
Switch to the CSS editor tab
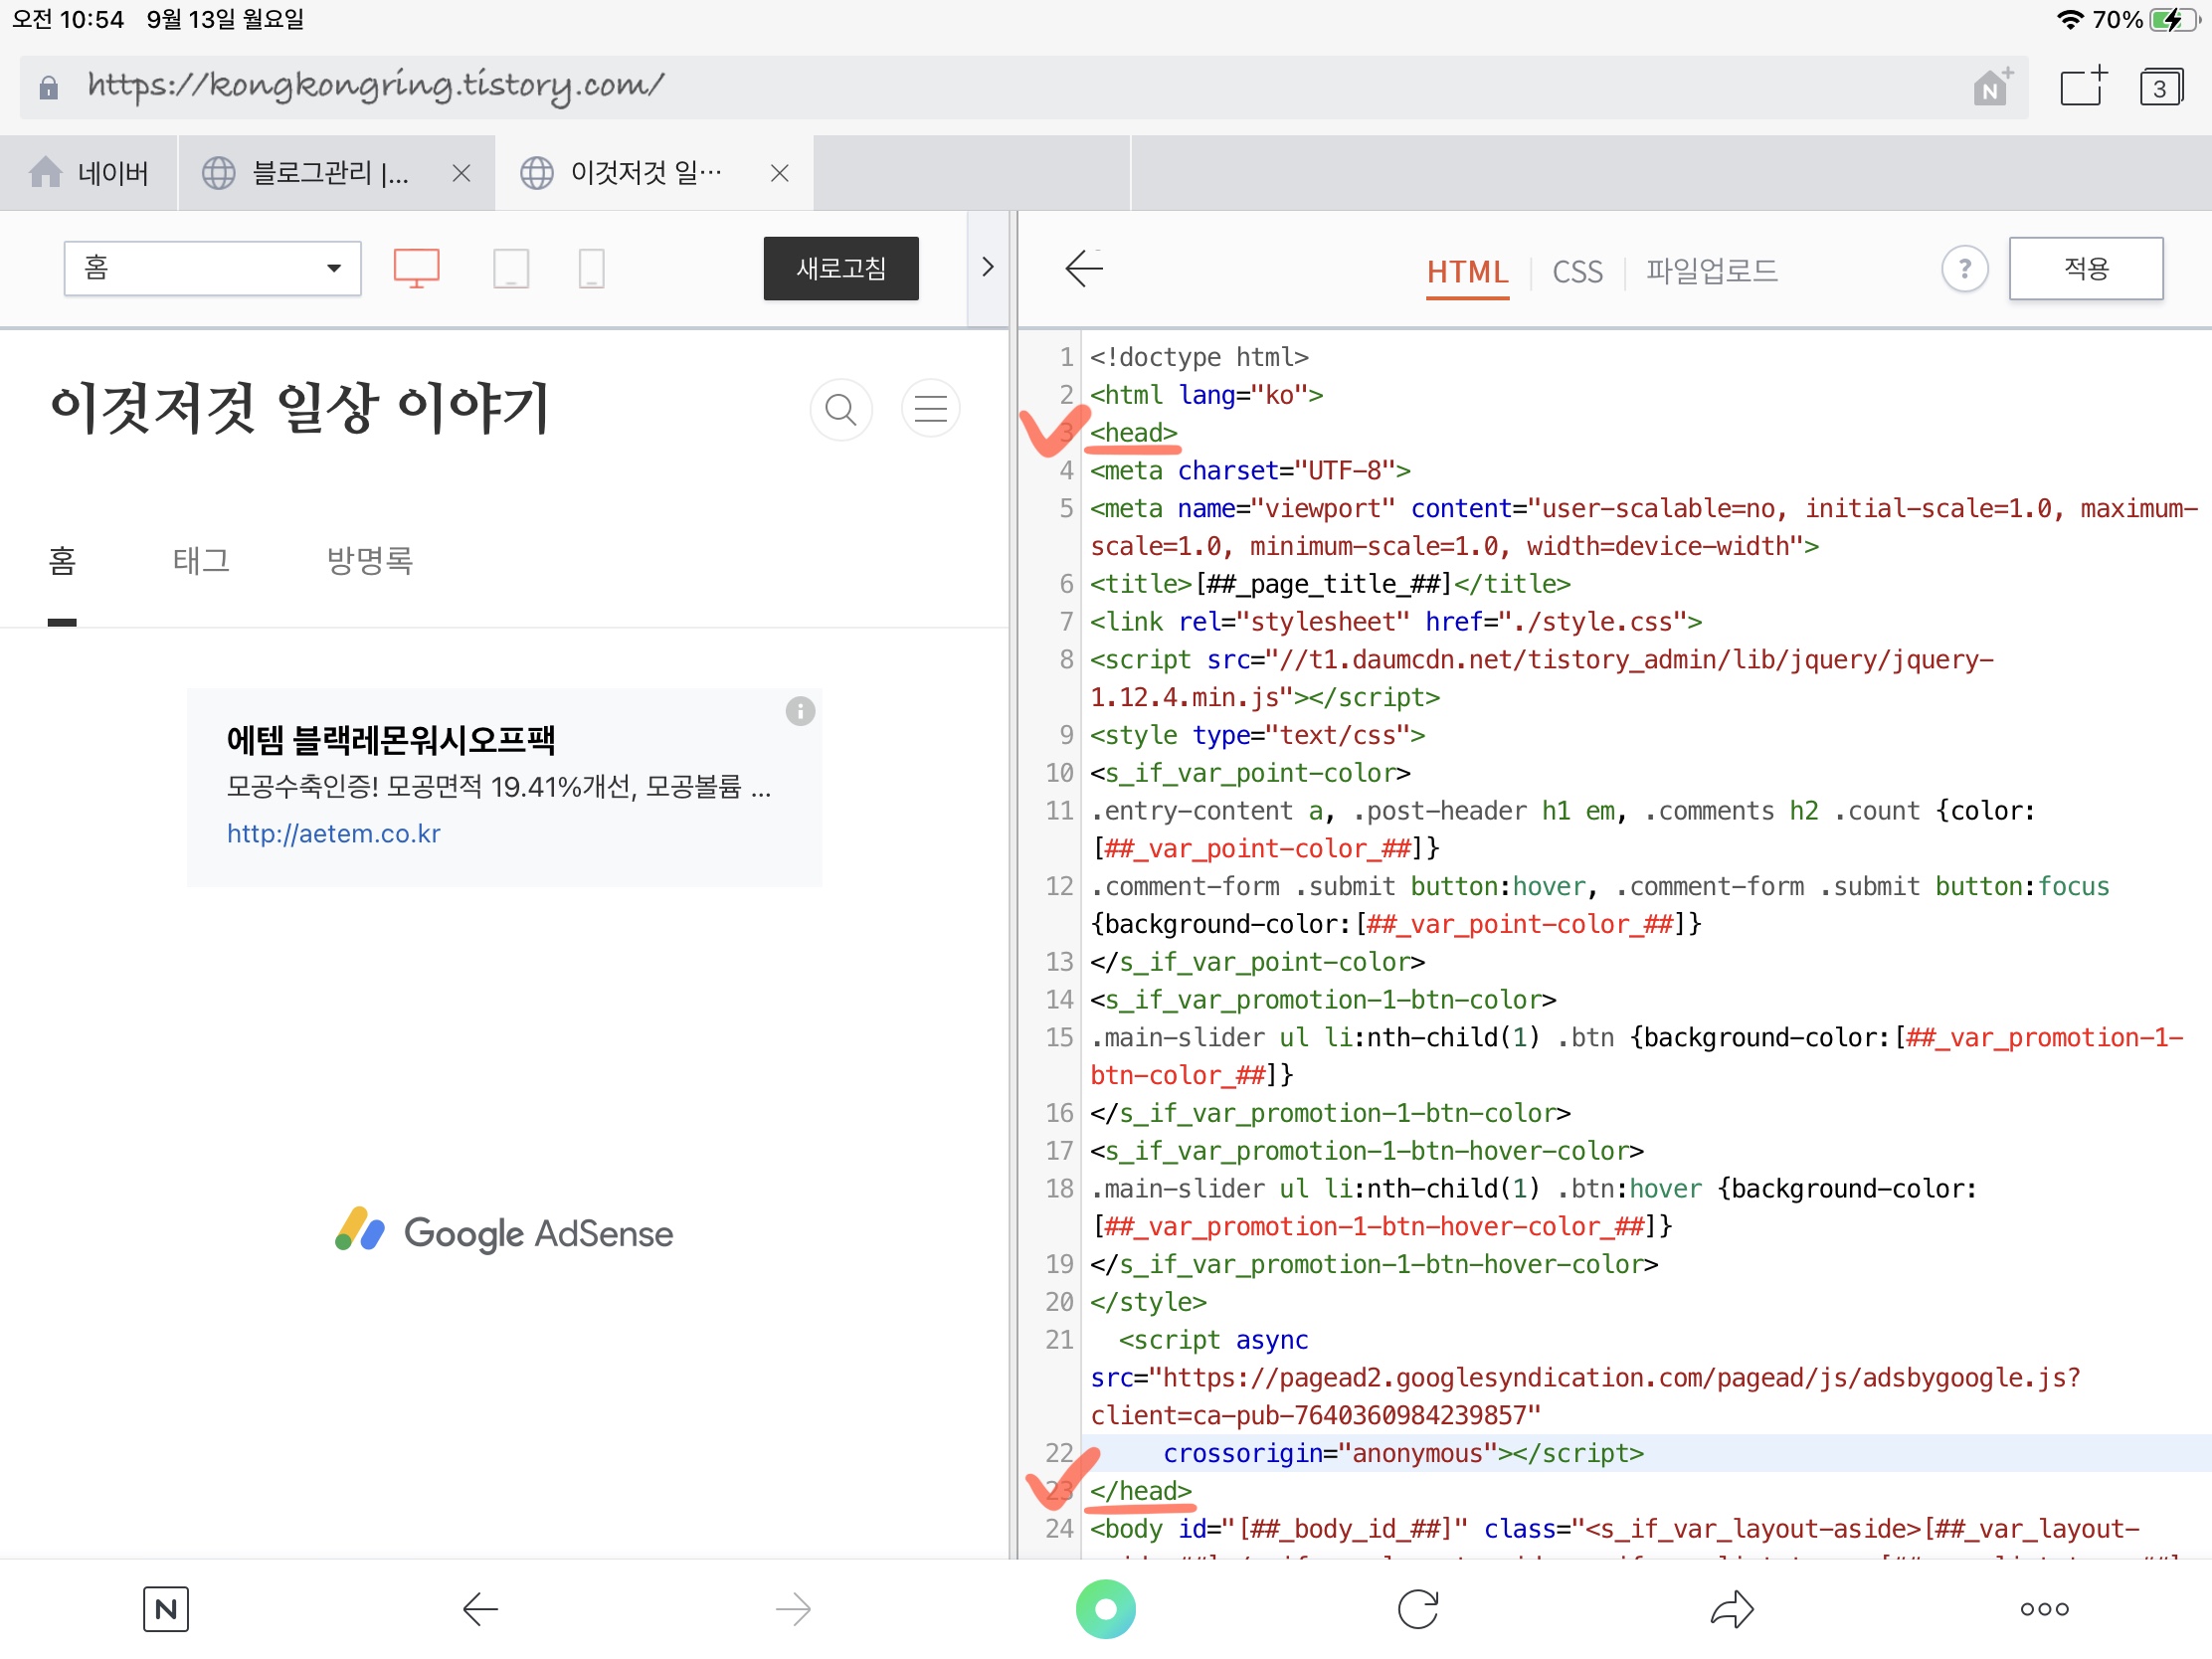(x=1577, y=271)
